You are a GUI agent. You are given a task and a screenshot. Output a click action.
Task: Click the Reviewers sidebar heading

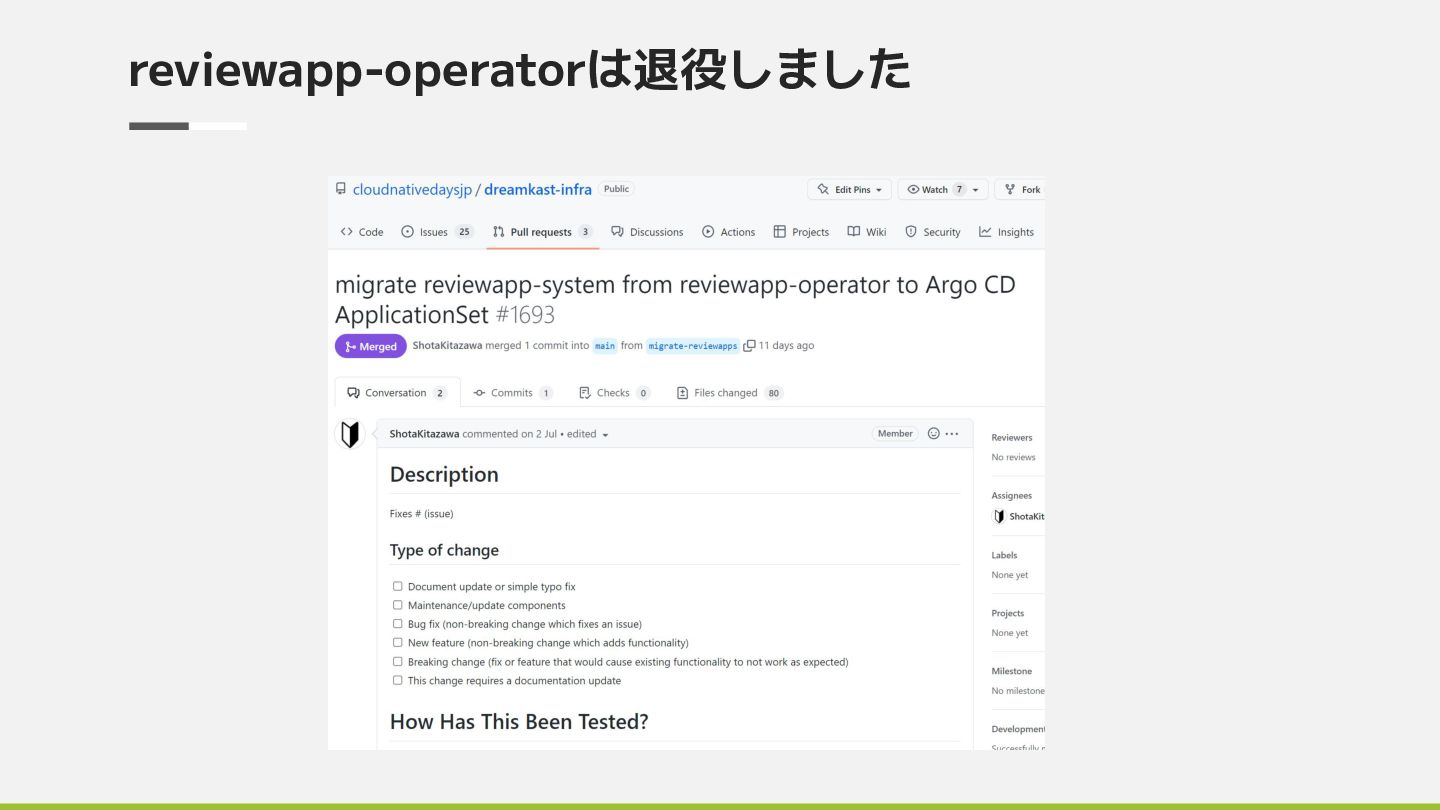coord(1012,438)
